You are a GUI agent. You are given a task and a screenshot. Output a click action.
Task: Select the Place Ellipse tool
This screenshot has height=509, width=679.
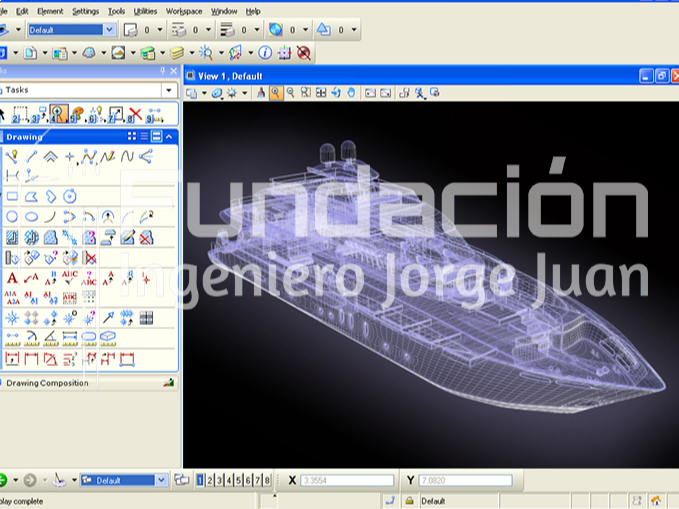tap(32, 217)
